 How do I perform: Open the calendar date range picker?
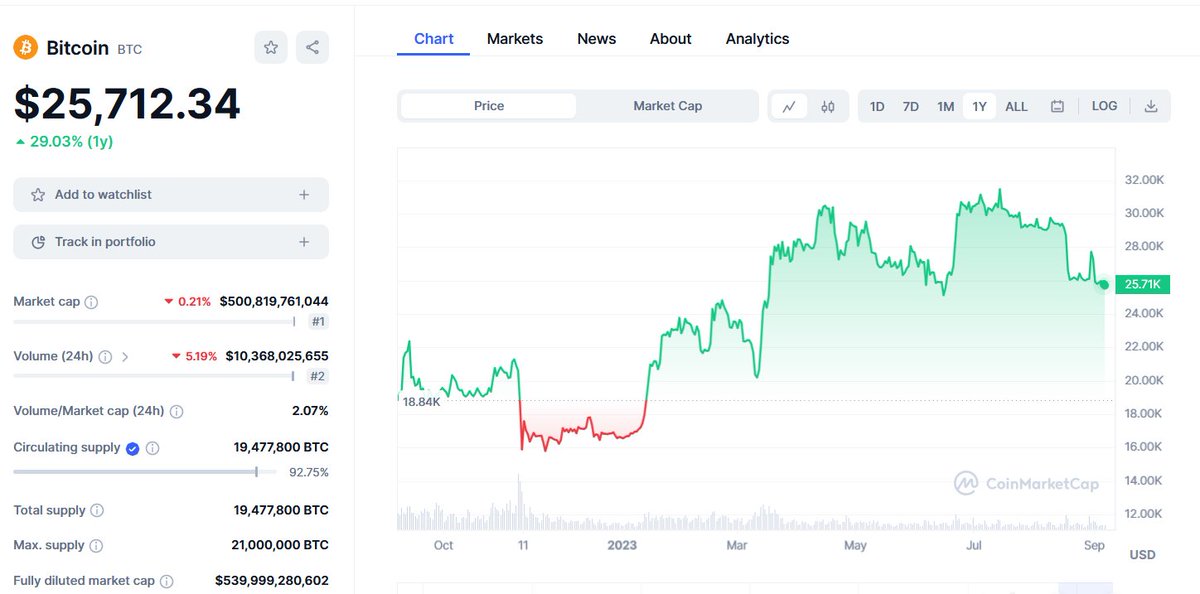click(1057, 106)
